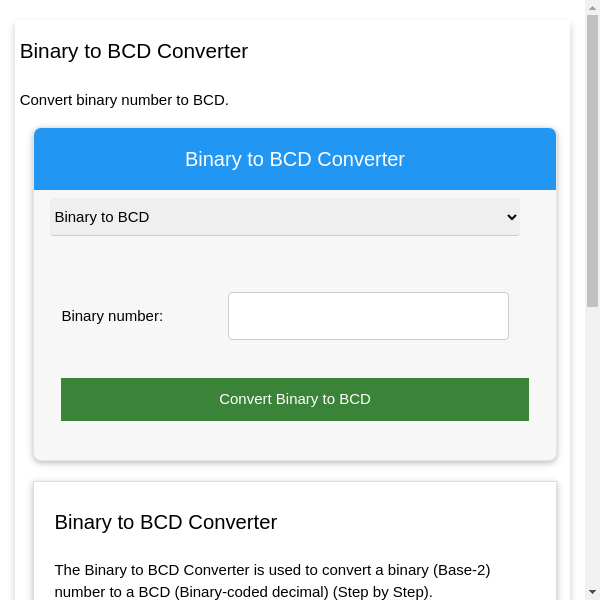
Task: Click the top page title heading
Action: coord(134,51)
